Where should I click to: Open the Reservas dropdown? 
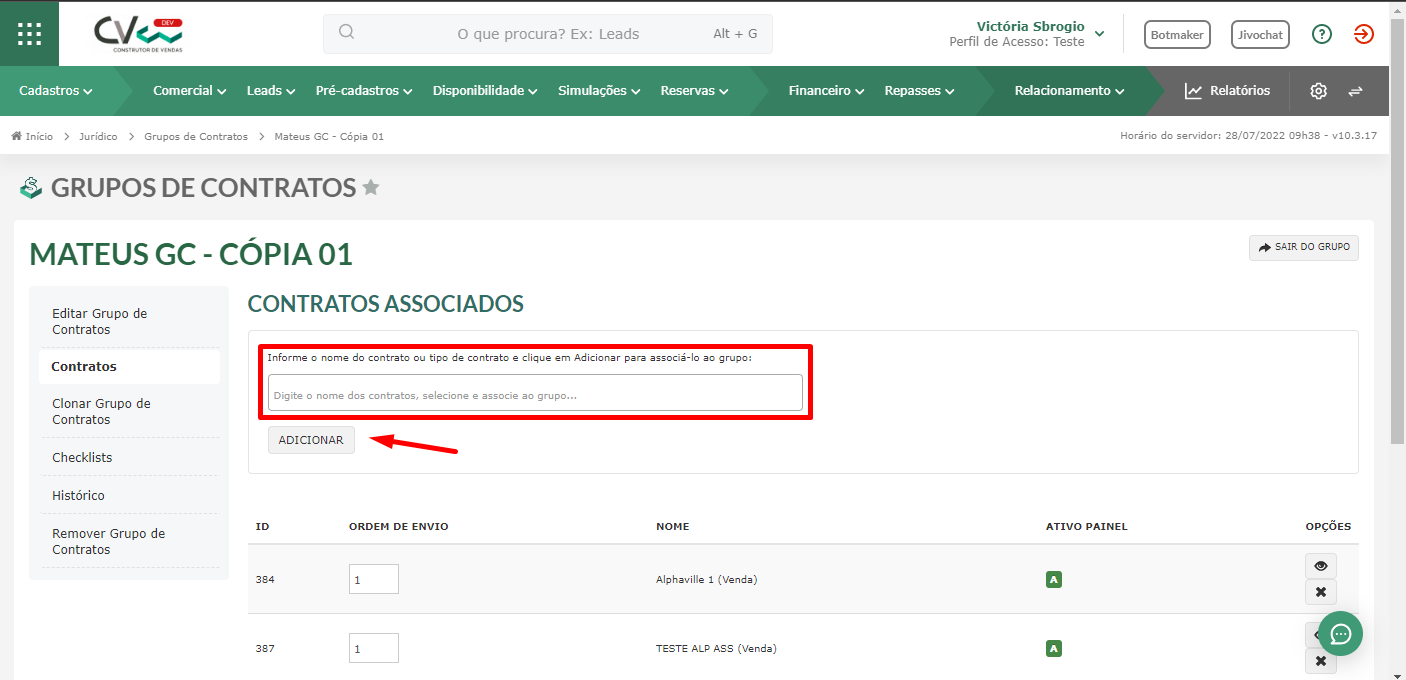pos(694,91)
